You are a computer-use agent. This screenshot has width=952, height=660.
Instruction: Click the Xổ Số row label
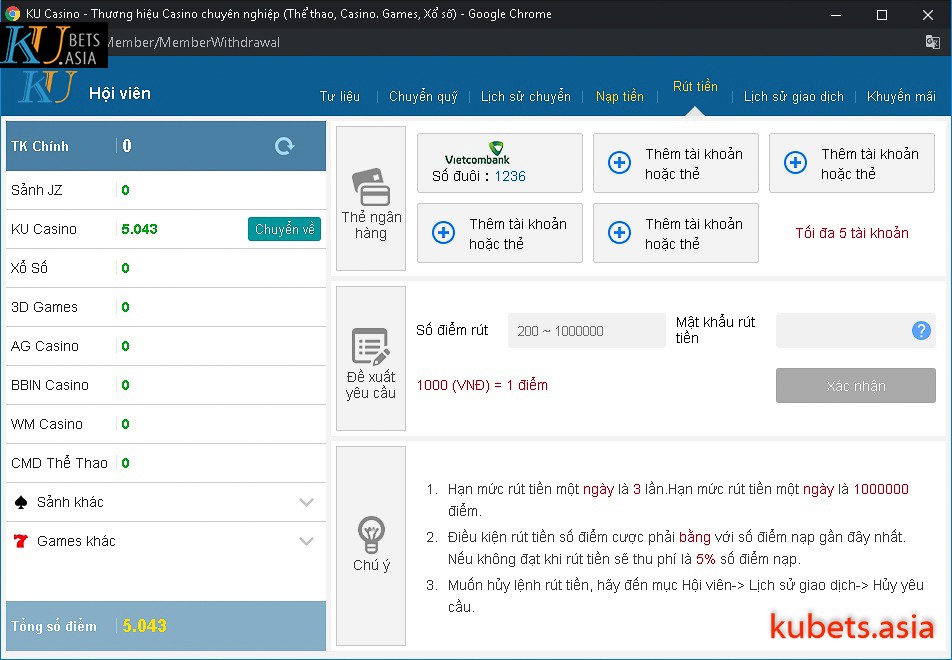(x=29, y=268)
